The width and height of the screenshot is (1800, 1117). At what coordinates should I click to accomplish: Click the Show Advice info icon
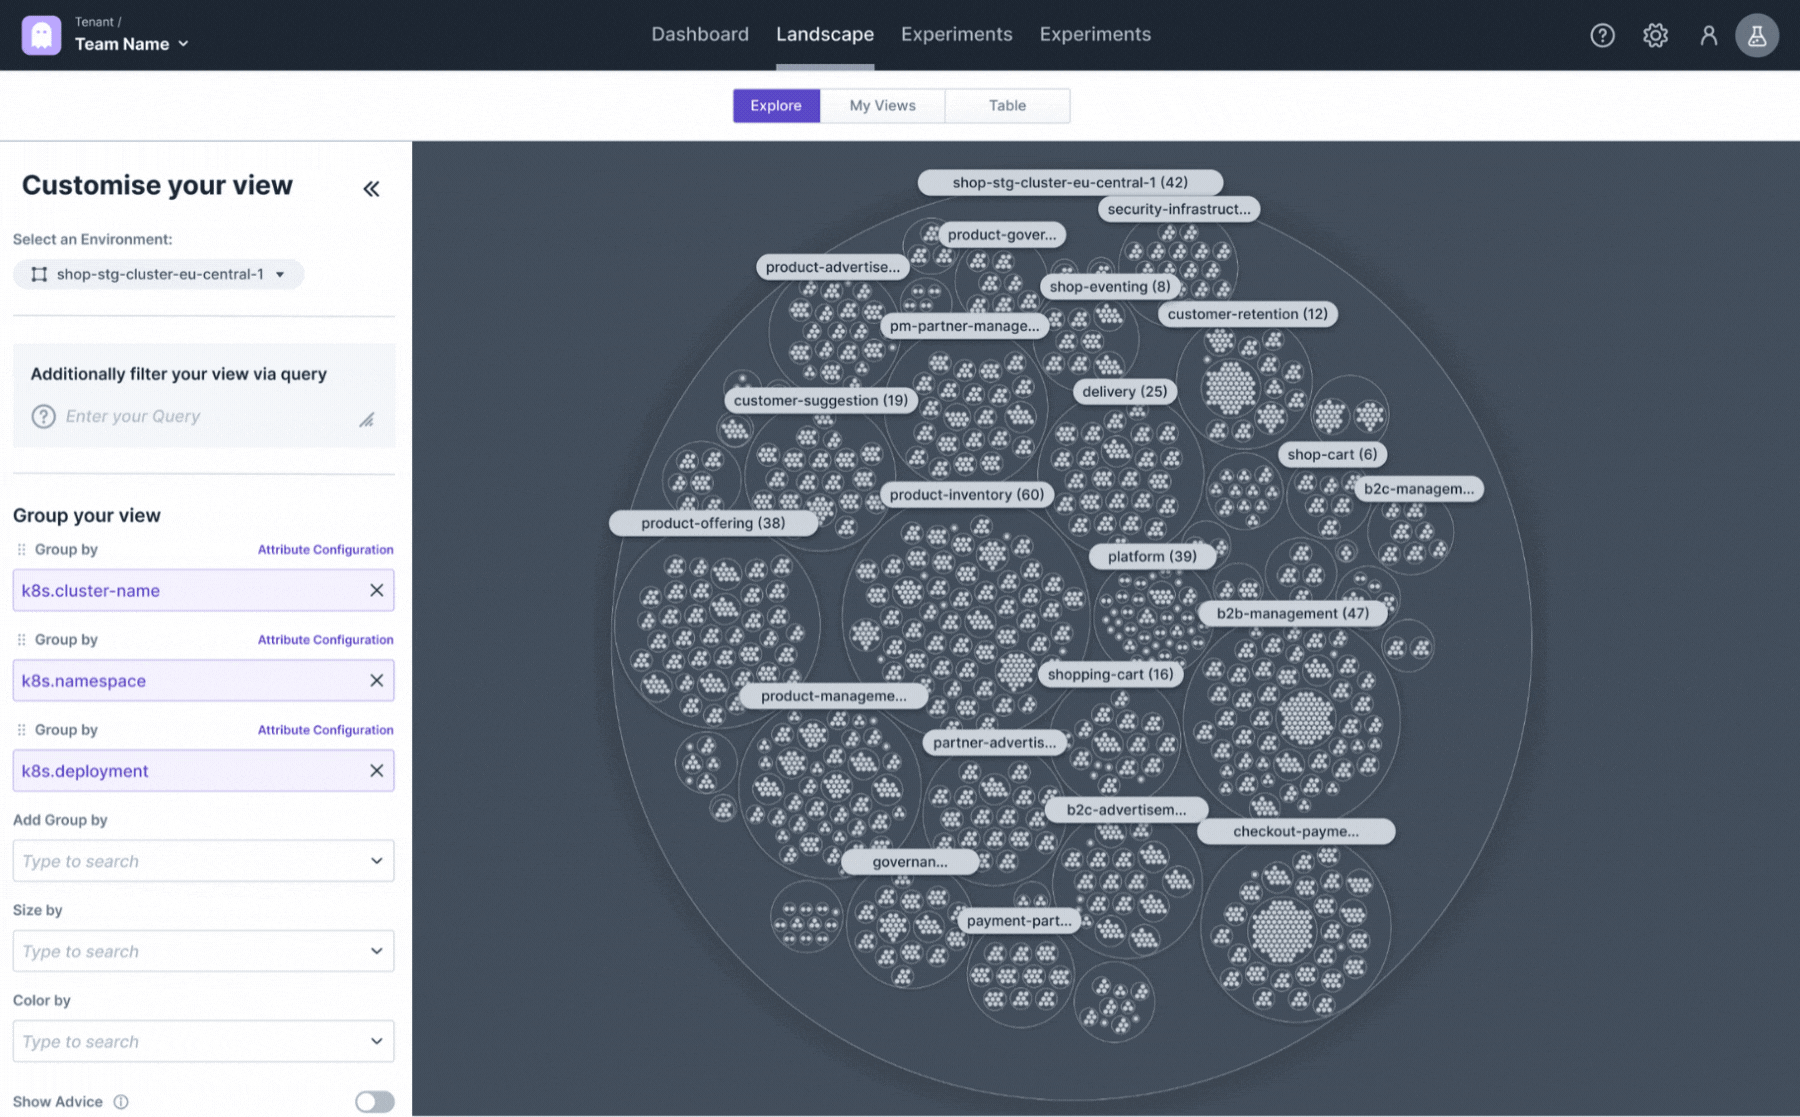(121, 1101)
